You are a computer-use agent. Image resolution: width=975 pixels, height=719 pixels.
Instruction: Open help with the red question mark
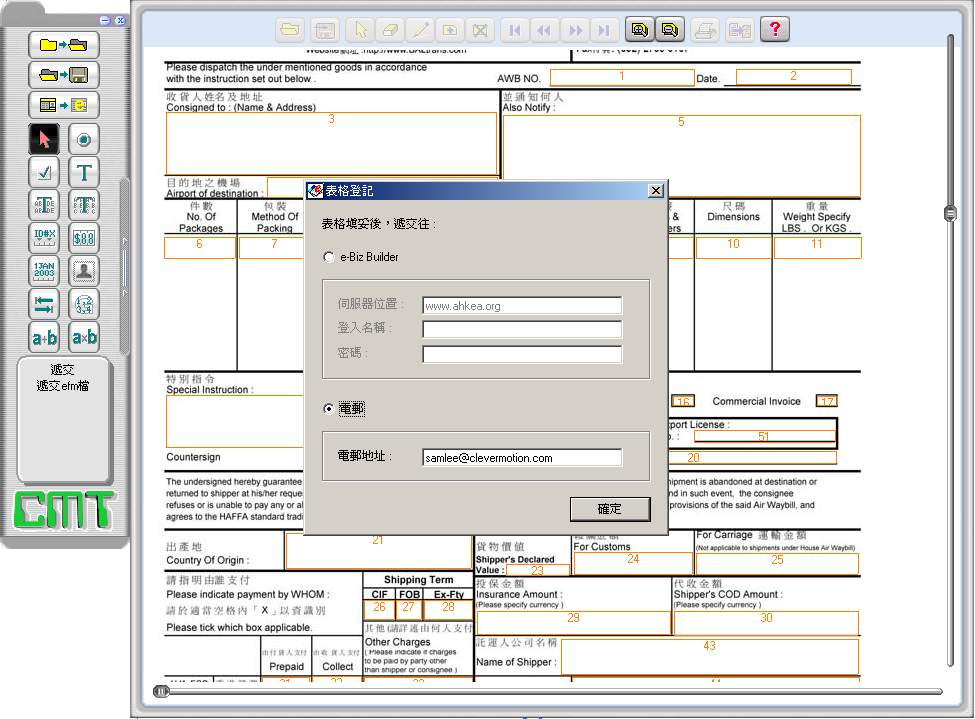[775, 30]
